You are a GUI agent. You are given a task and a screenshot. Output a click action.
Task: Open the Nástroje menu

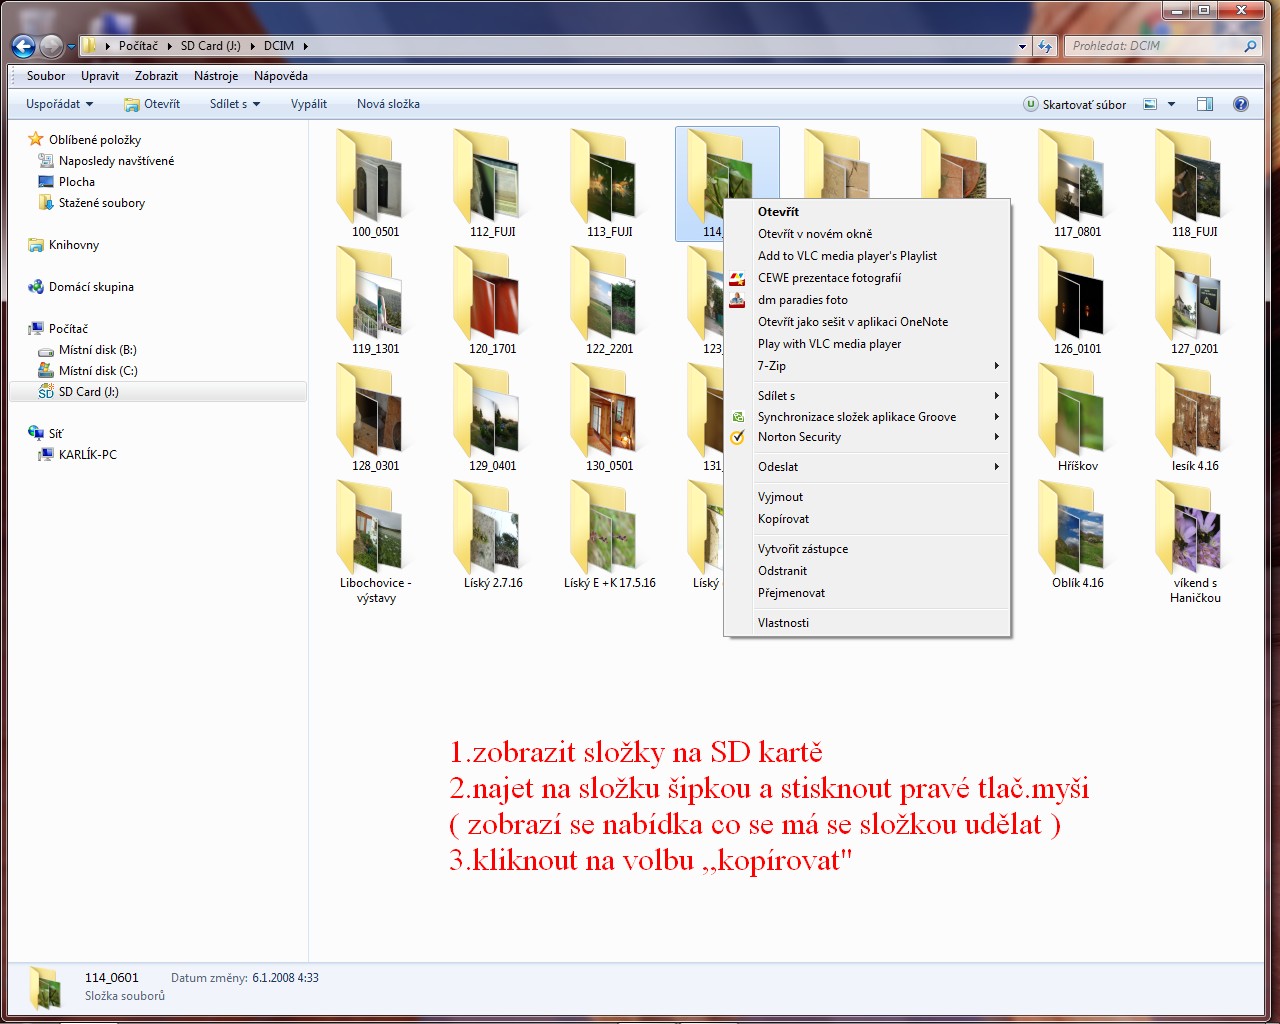(216, 76)
